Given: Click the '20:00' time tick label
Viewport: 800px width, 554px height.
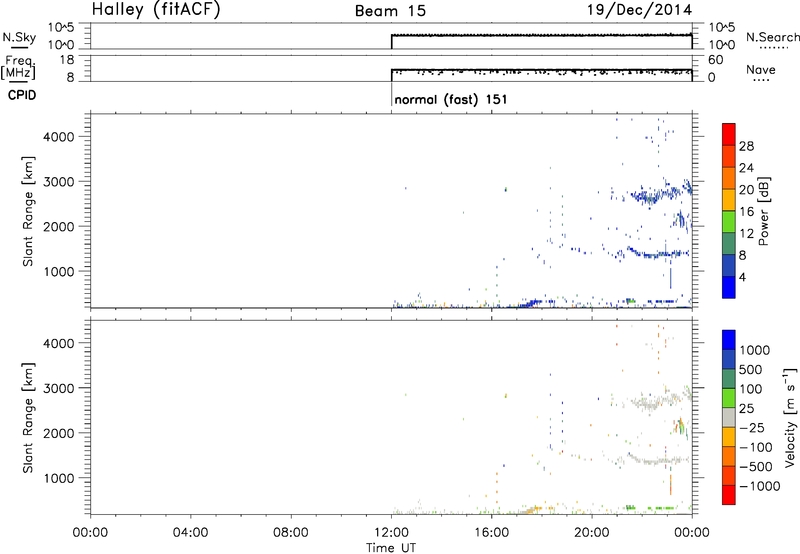Looking at the screenshot, I should coord(591,532).
